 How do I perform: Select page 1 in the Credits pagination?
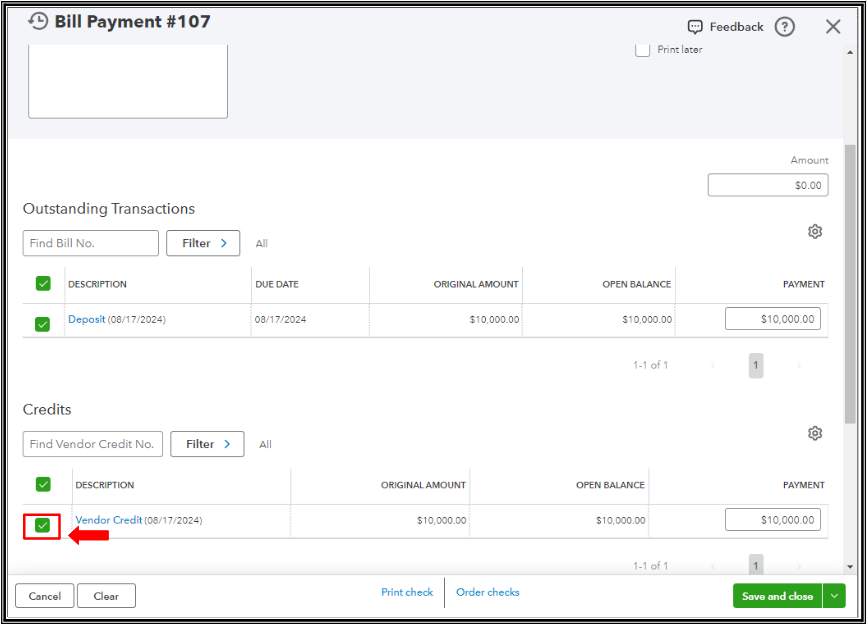pos(755,565)
